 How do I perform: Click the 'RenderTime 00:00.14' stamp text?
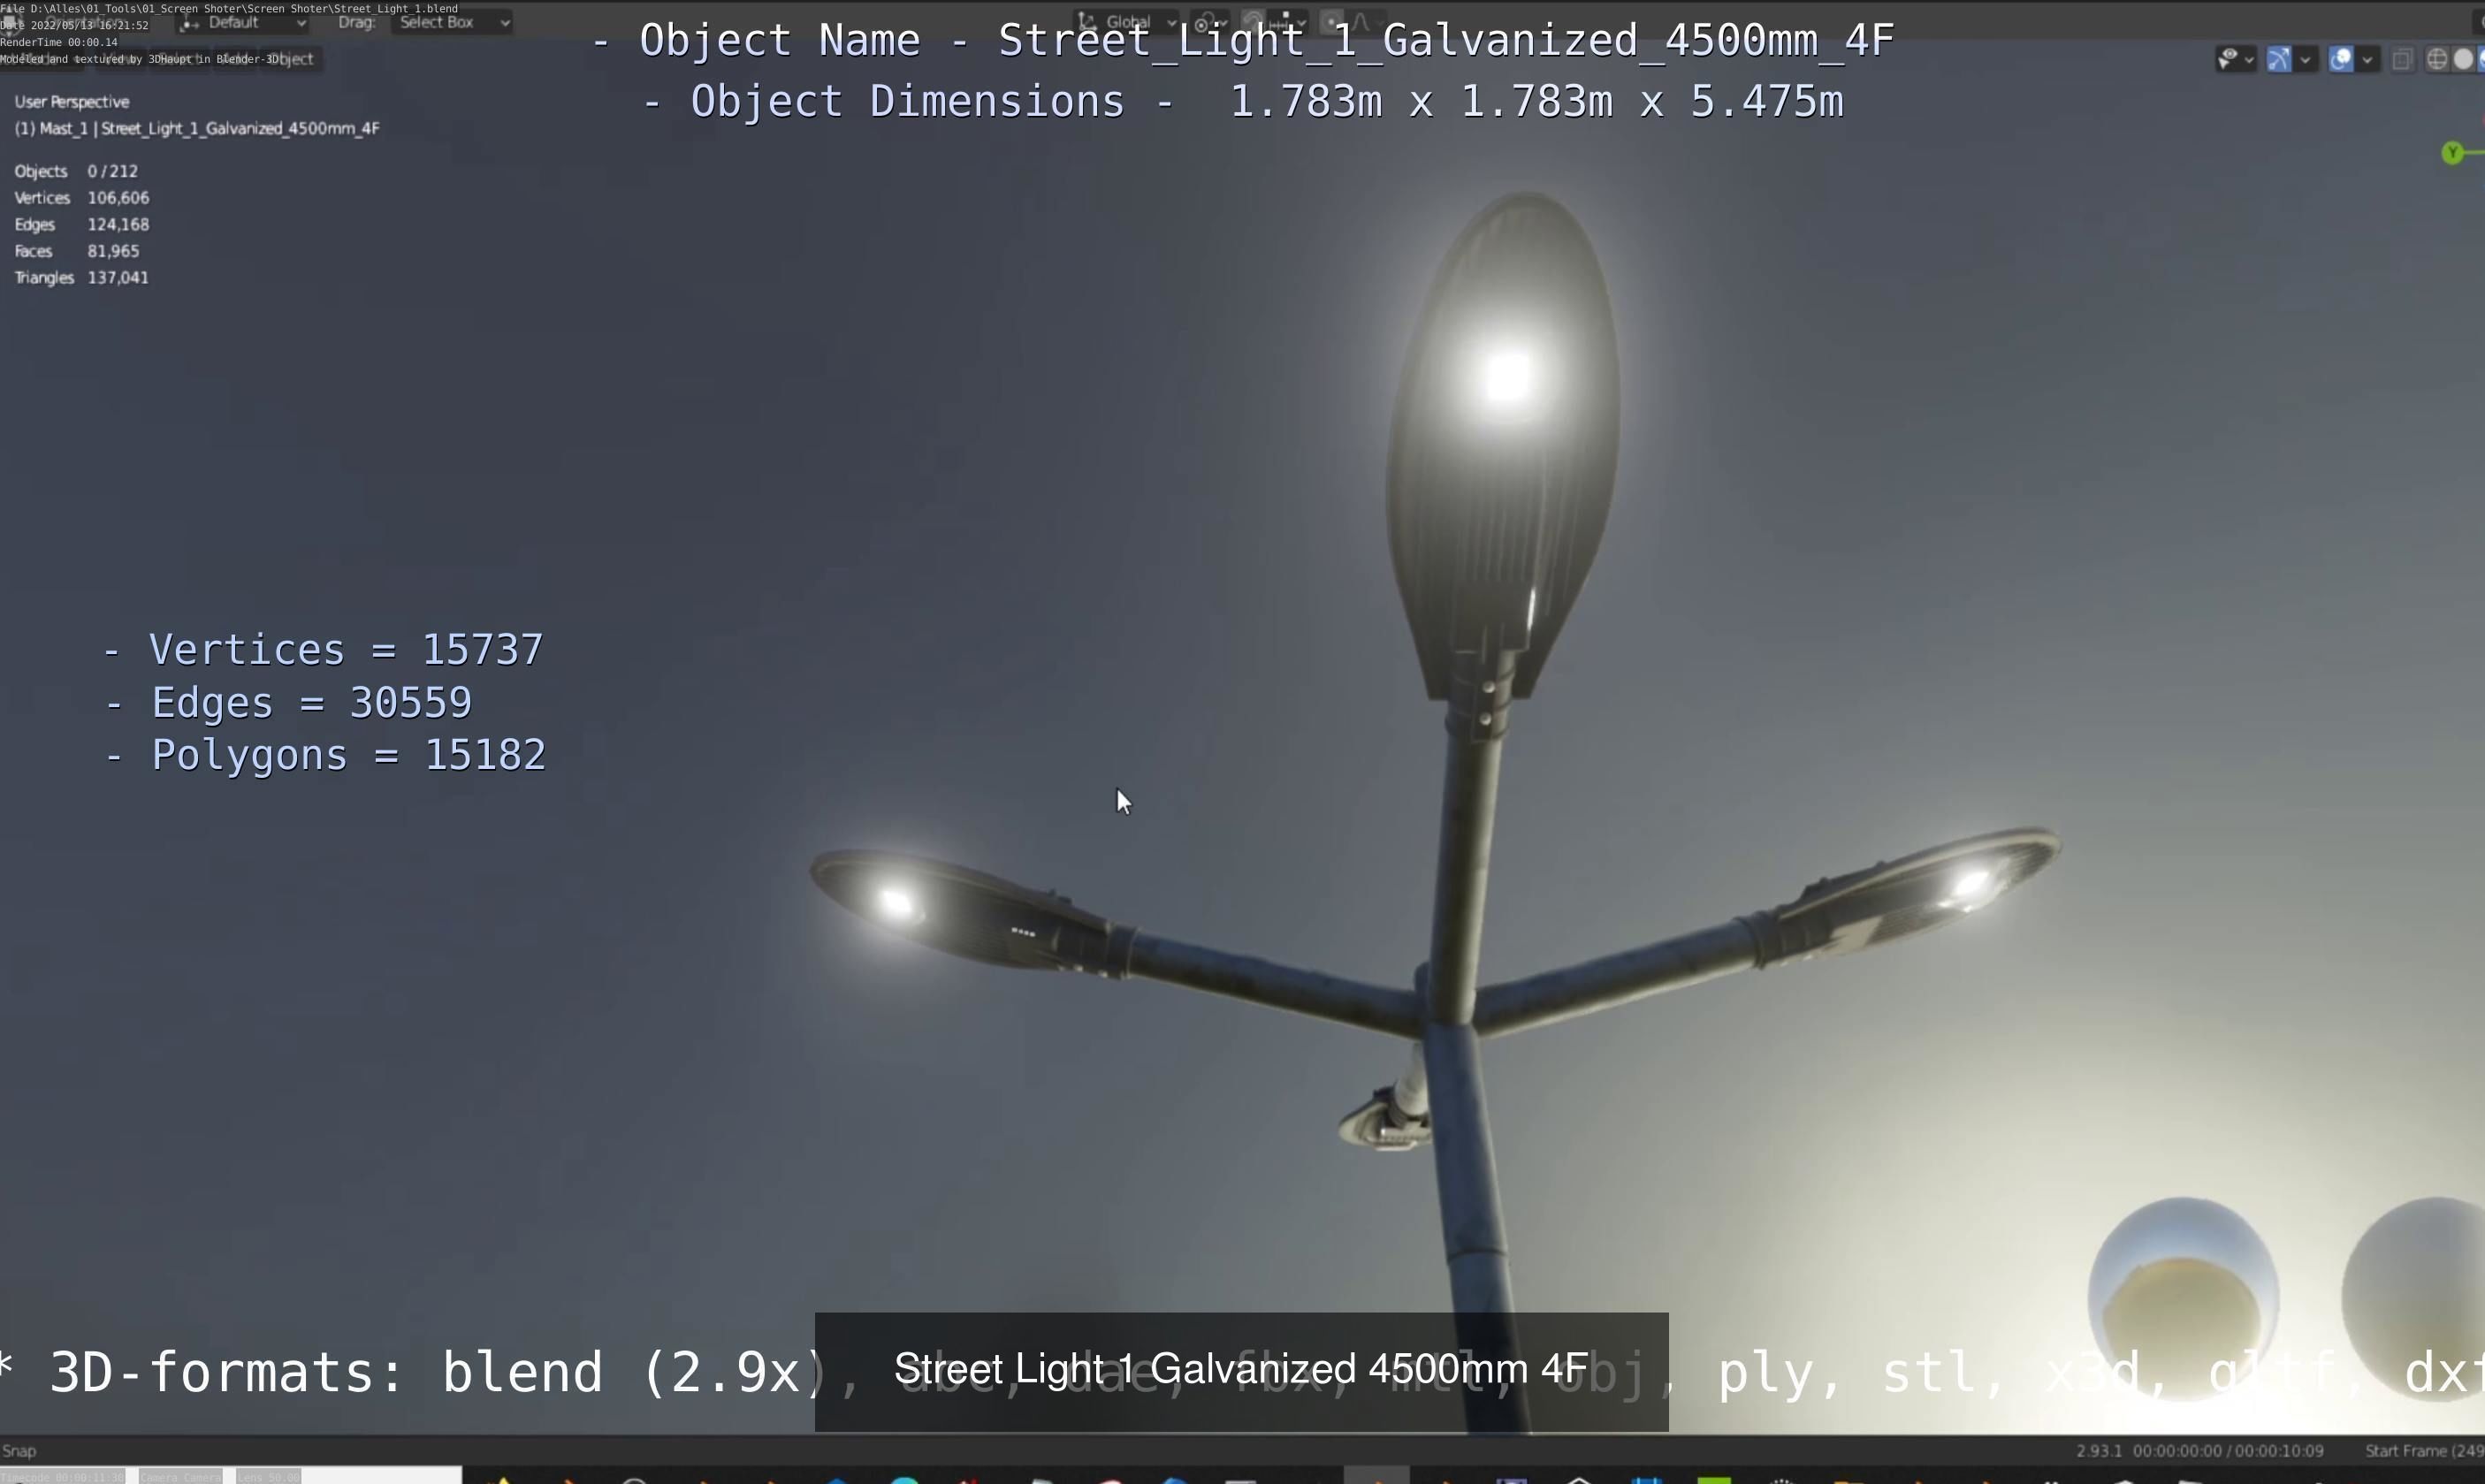coord(59,42)
